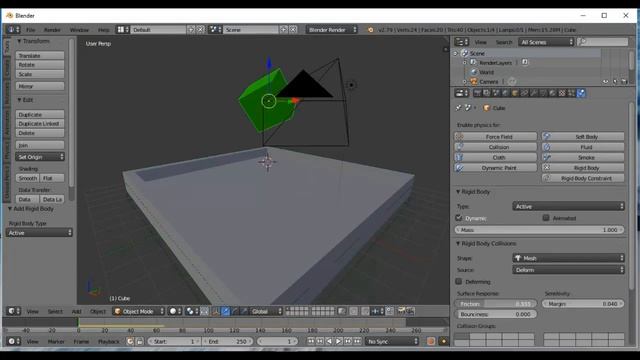Jump to the end frame

tap(358, 341)
